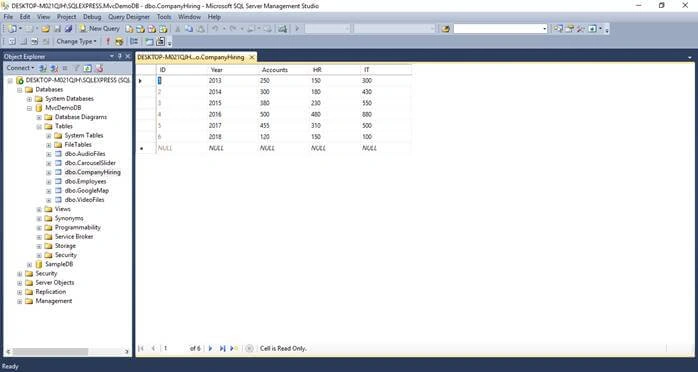
Task: Click the Accounts column header
Action: [x=284, y=70]
